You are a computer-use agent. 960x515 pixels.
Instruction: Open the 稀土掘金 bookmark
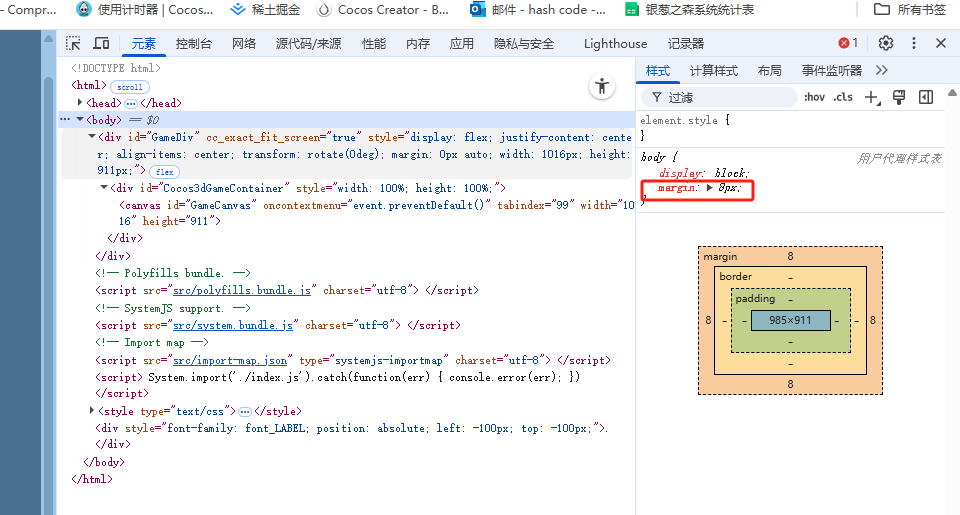pyautogui.click(x=265, y=9)
